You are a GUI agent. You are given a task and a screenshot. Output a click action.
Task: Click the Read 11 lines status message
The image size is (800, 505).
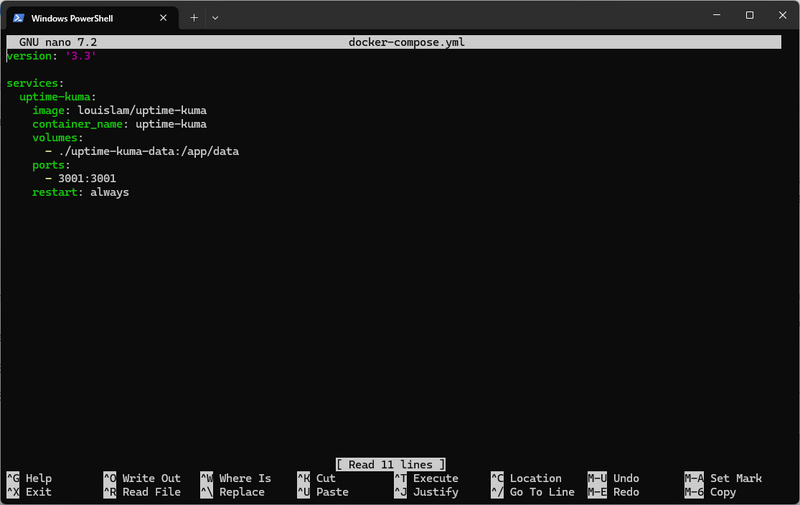tap(390, 464)
